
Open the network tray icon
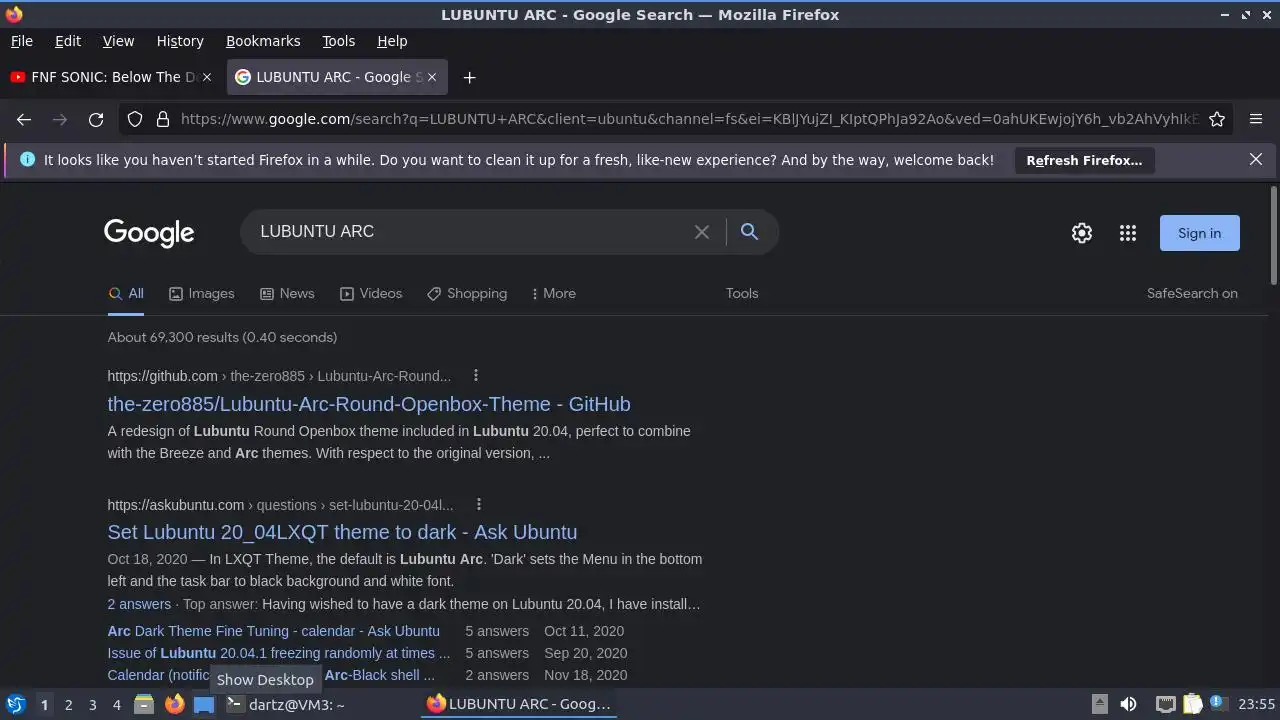[x=1165, y=704]
